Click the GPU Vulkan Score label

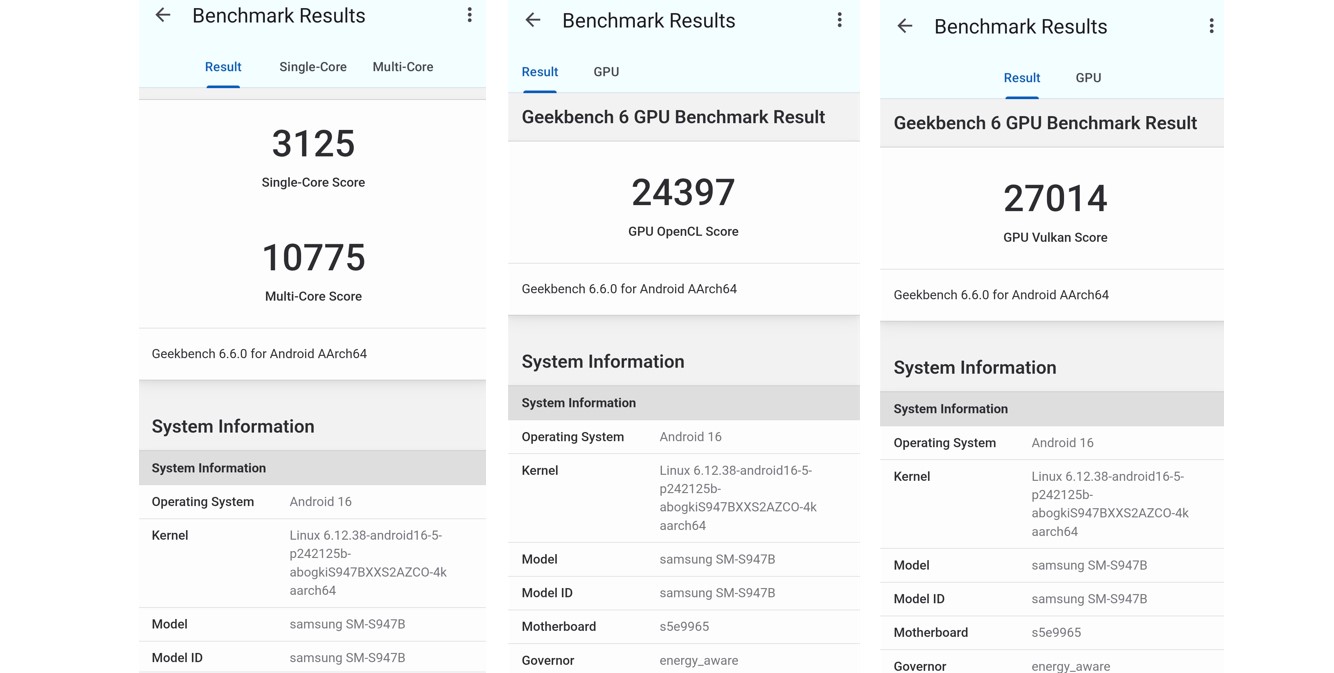[1055, 238]
